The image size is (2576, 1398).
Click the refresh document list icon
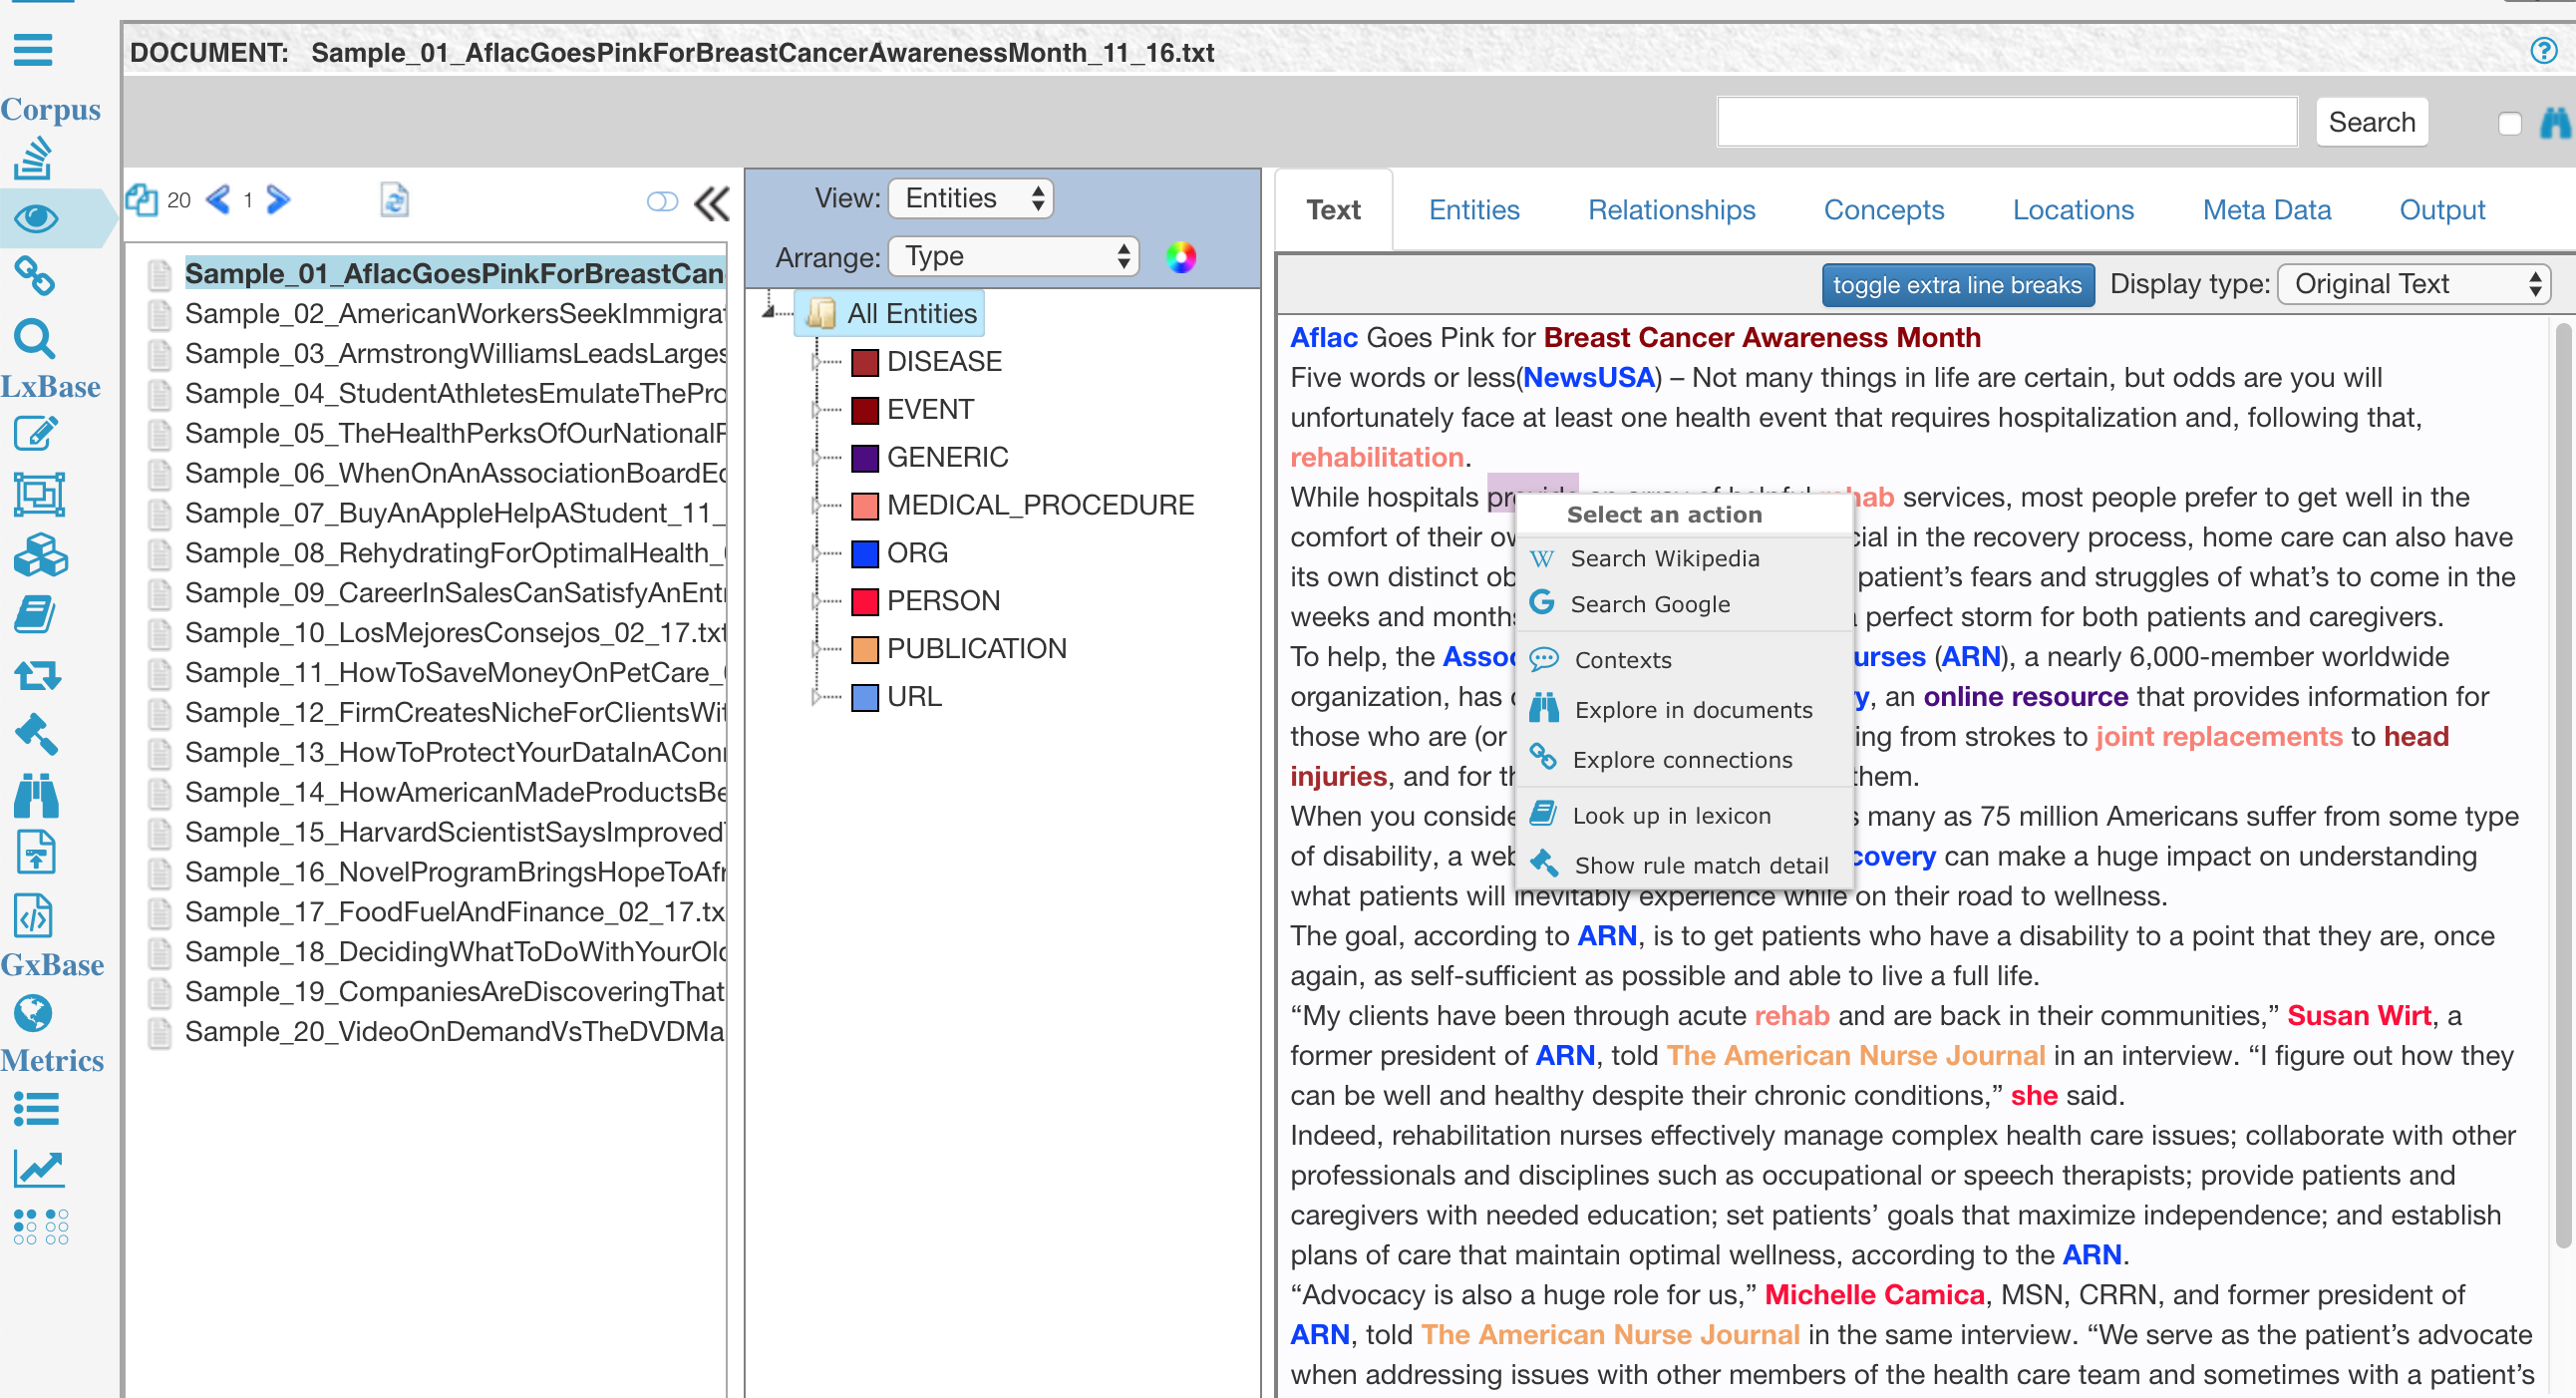point(394,200)
